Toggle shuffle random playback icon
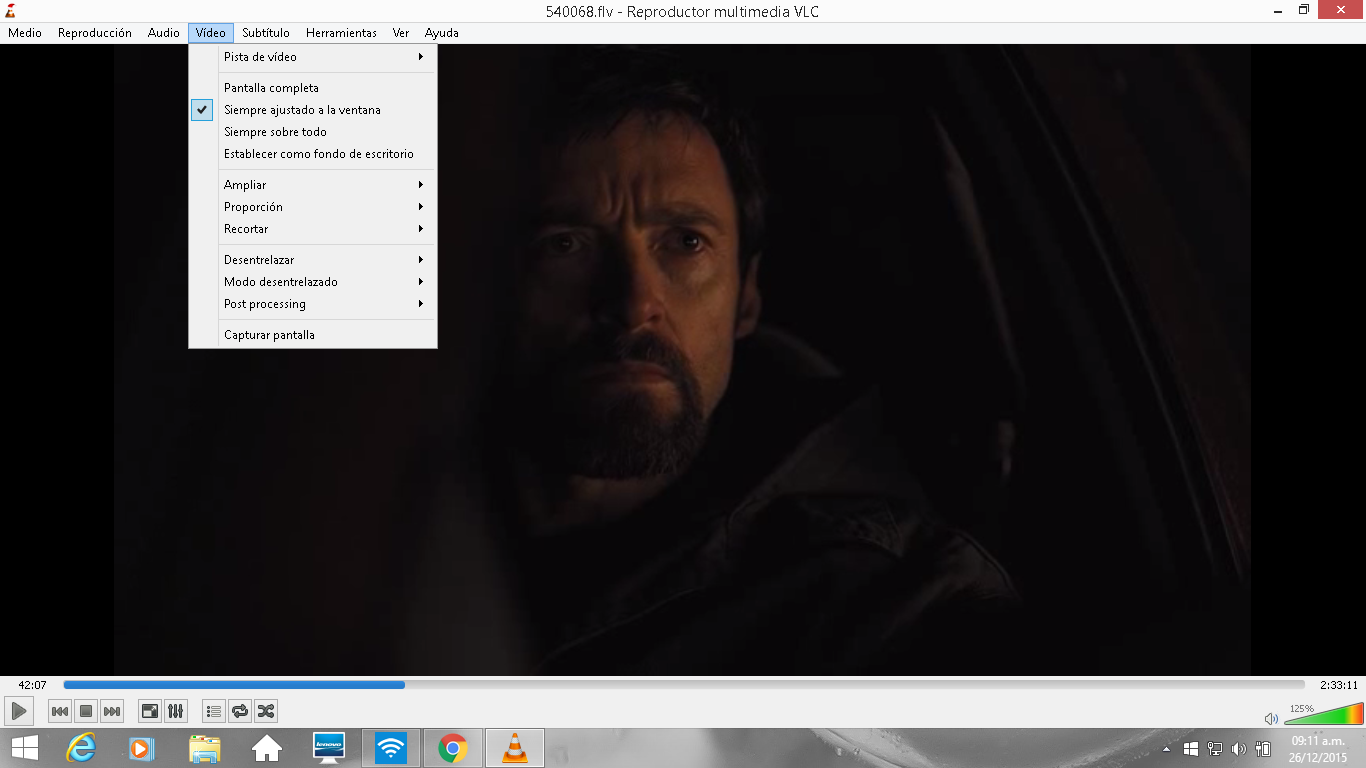The image size is (1366, 768). pos(266,711)
